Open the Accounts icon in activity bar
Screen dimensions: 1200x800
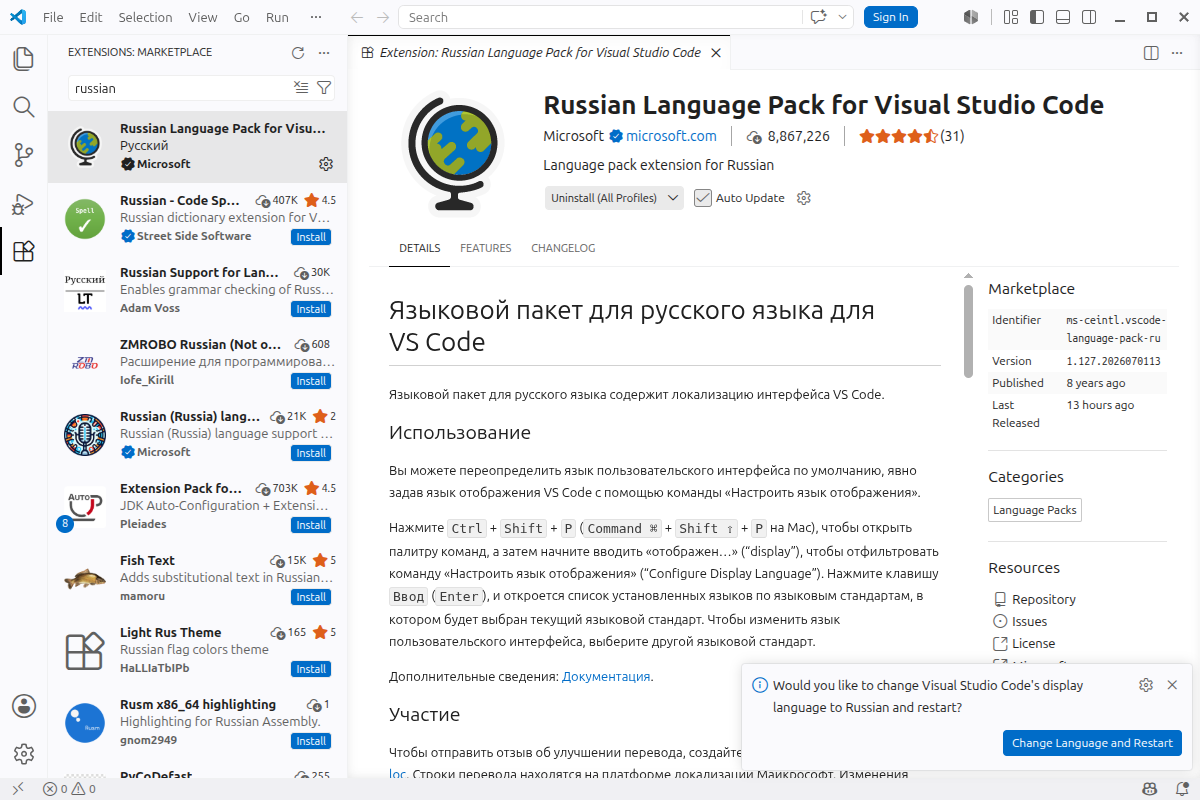pyautogui.click(x=24, y=706)
